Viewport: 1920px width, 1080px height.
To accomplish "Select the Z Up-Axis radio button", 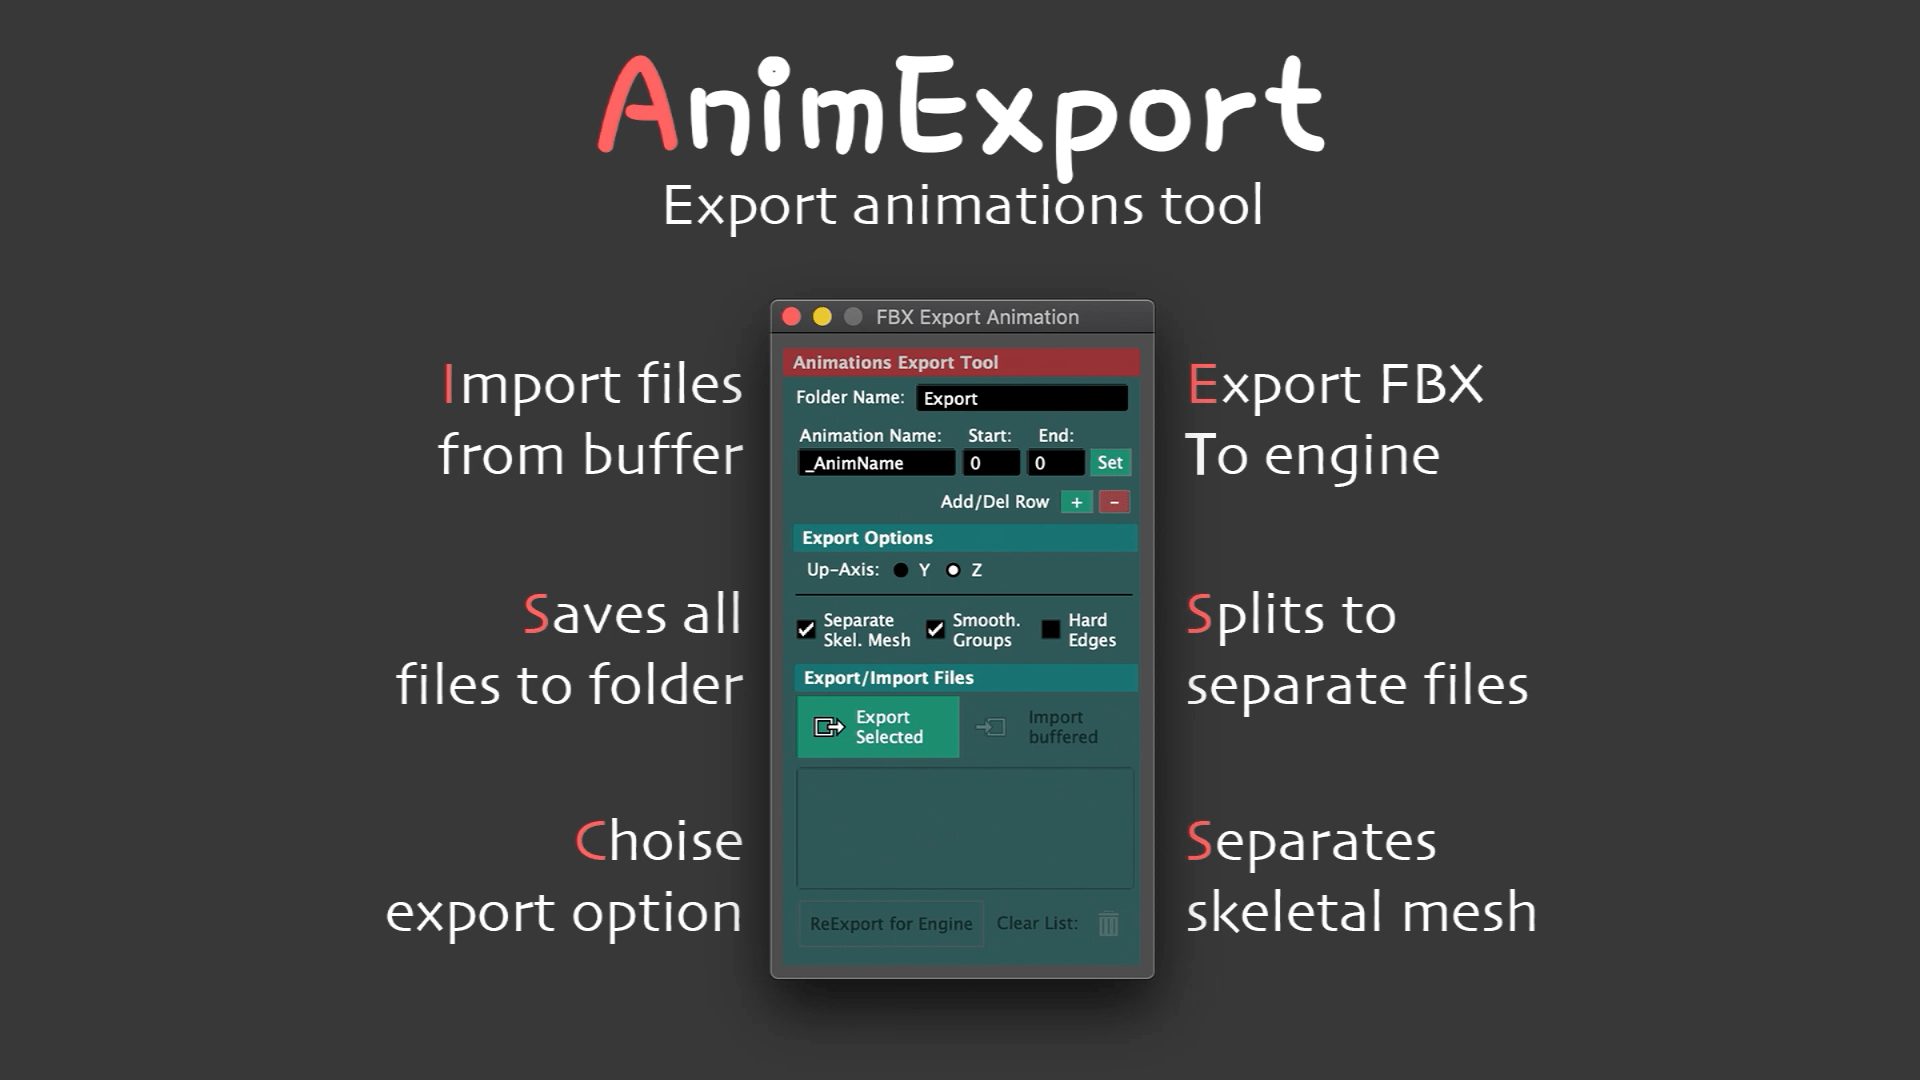I will pyautogui.click(x=955, y=570).
